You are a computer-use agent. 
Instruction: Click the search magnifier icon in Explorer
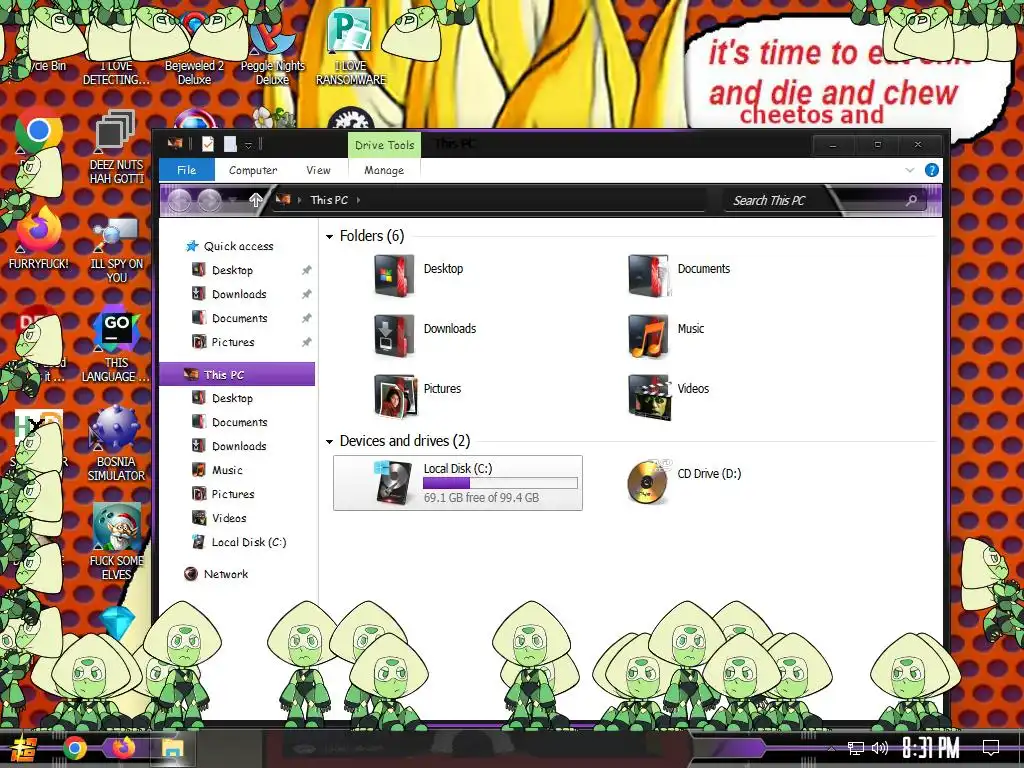click(911, 200)
